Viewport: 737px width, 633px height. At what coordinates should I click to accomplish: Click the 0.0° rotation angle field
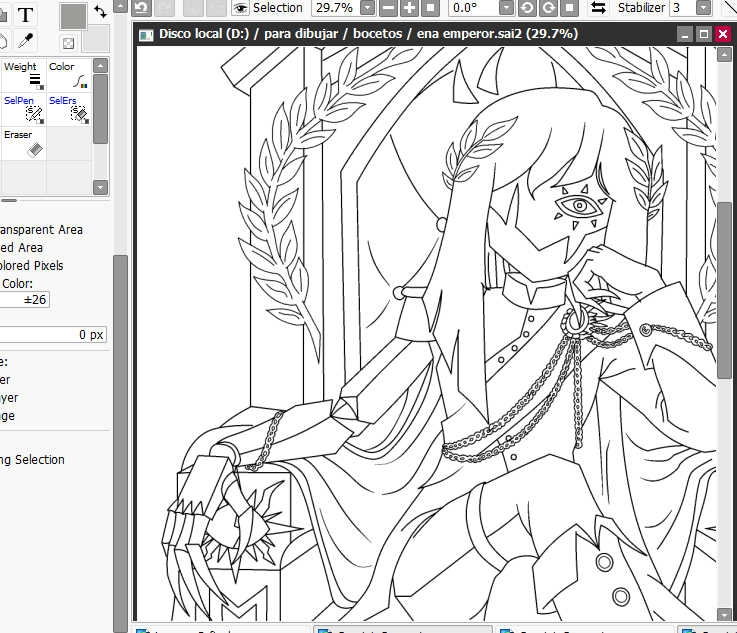point(473,8)
